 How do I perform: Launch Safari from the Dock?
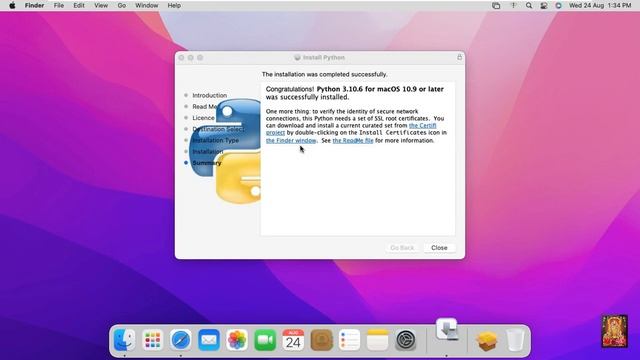(181, 340)
